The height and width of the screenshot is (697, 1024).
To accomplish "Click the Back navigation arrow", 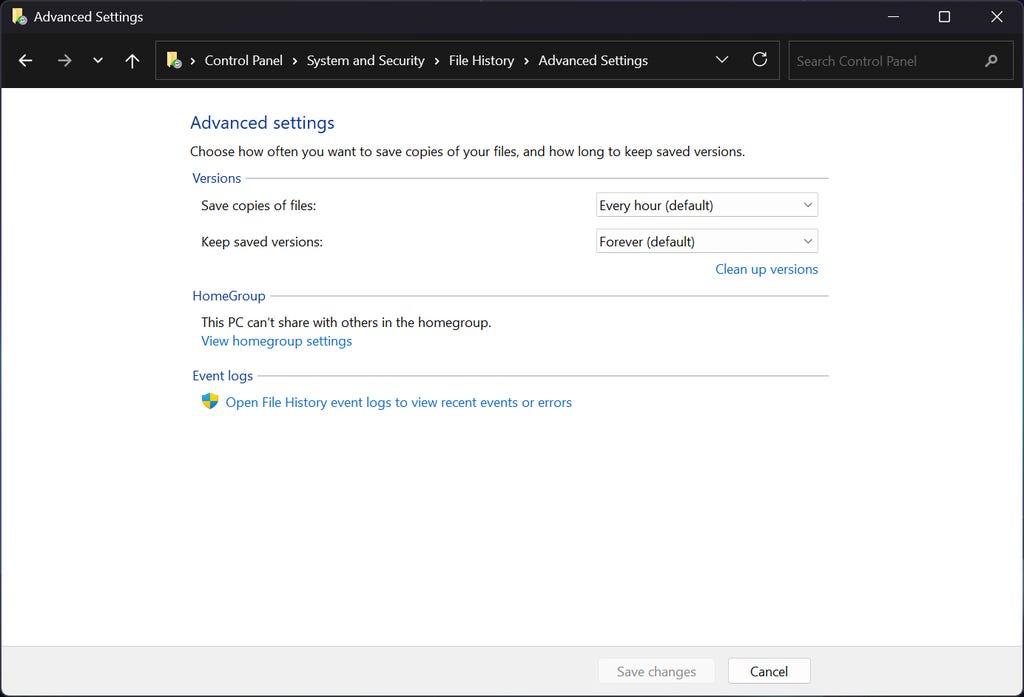I will pos(26,61).
